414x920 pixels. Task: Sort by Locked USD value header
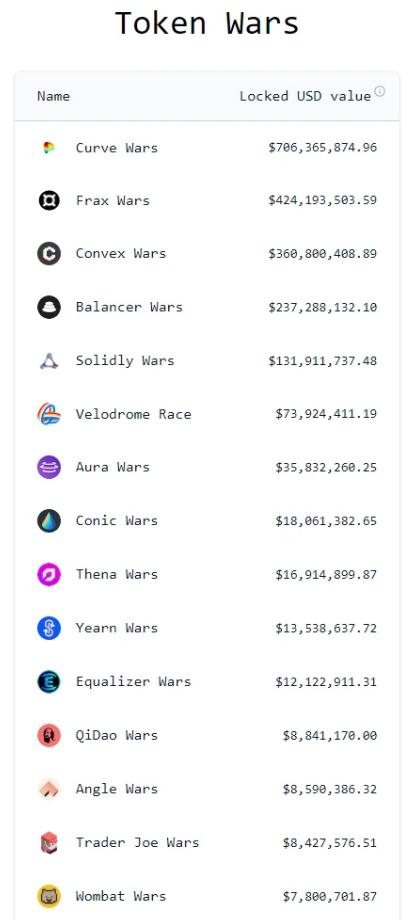coord(305,96)
